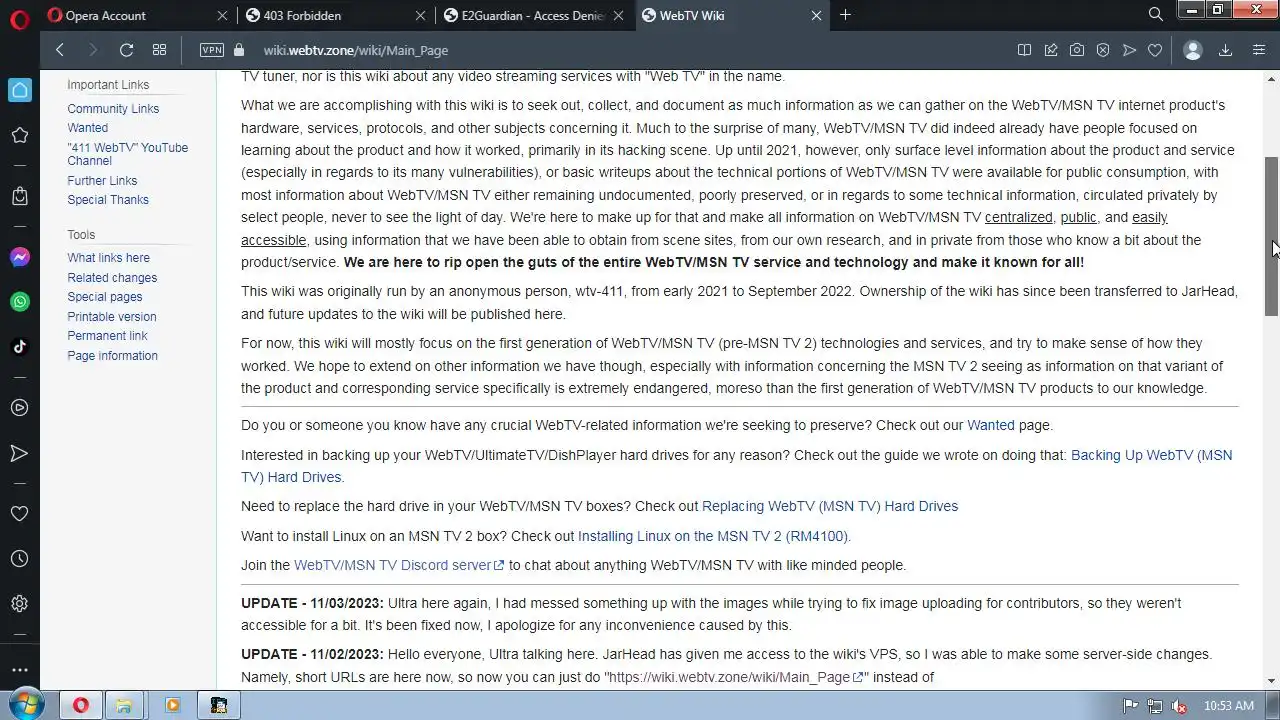Image resolution: width=1280 pixels, height=720 pixels.
Task: Open TikTok in the sidebar
Action: (x=19, y=347)
